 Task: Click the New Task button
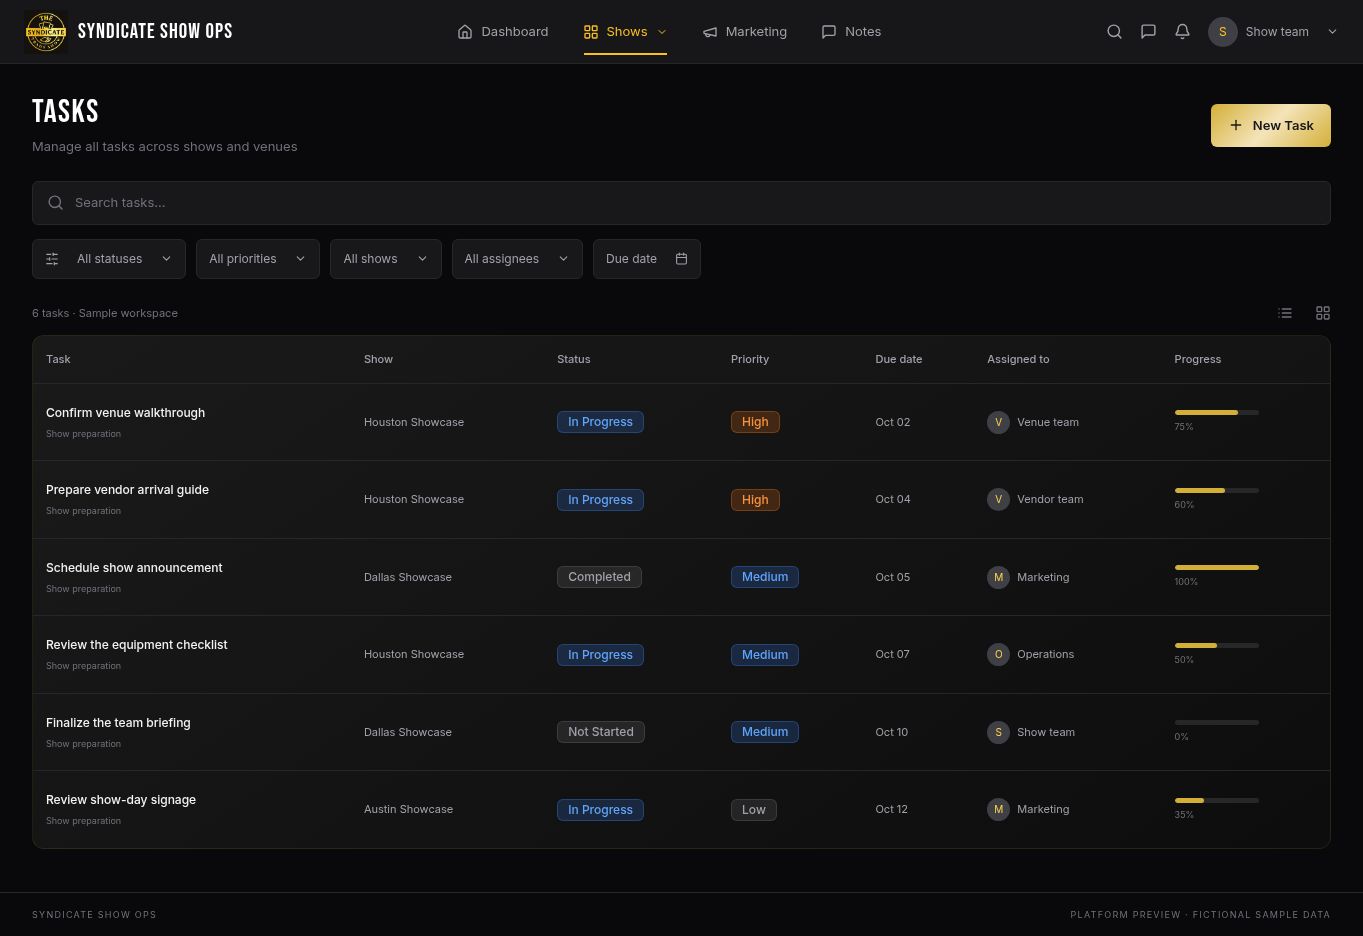tap(1271, 125)
